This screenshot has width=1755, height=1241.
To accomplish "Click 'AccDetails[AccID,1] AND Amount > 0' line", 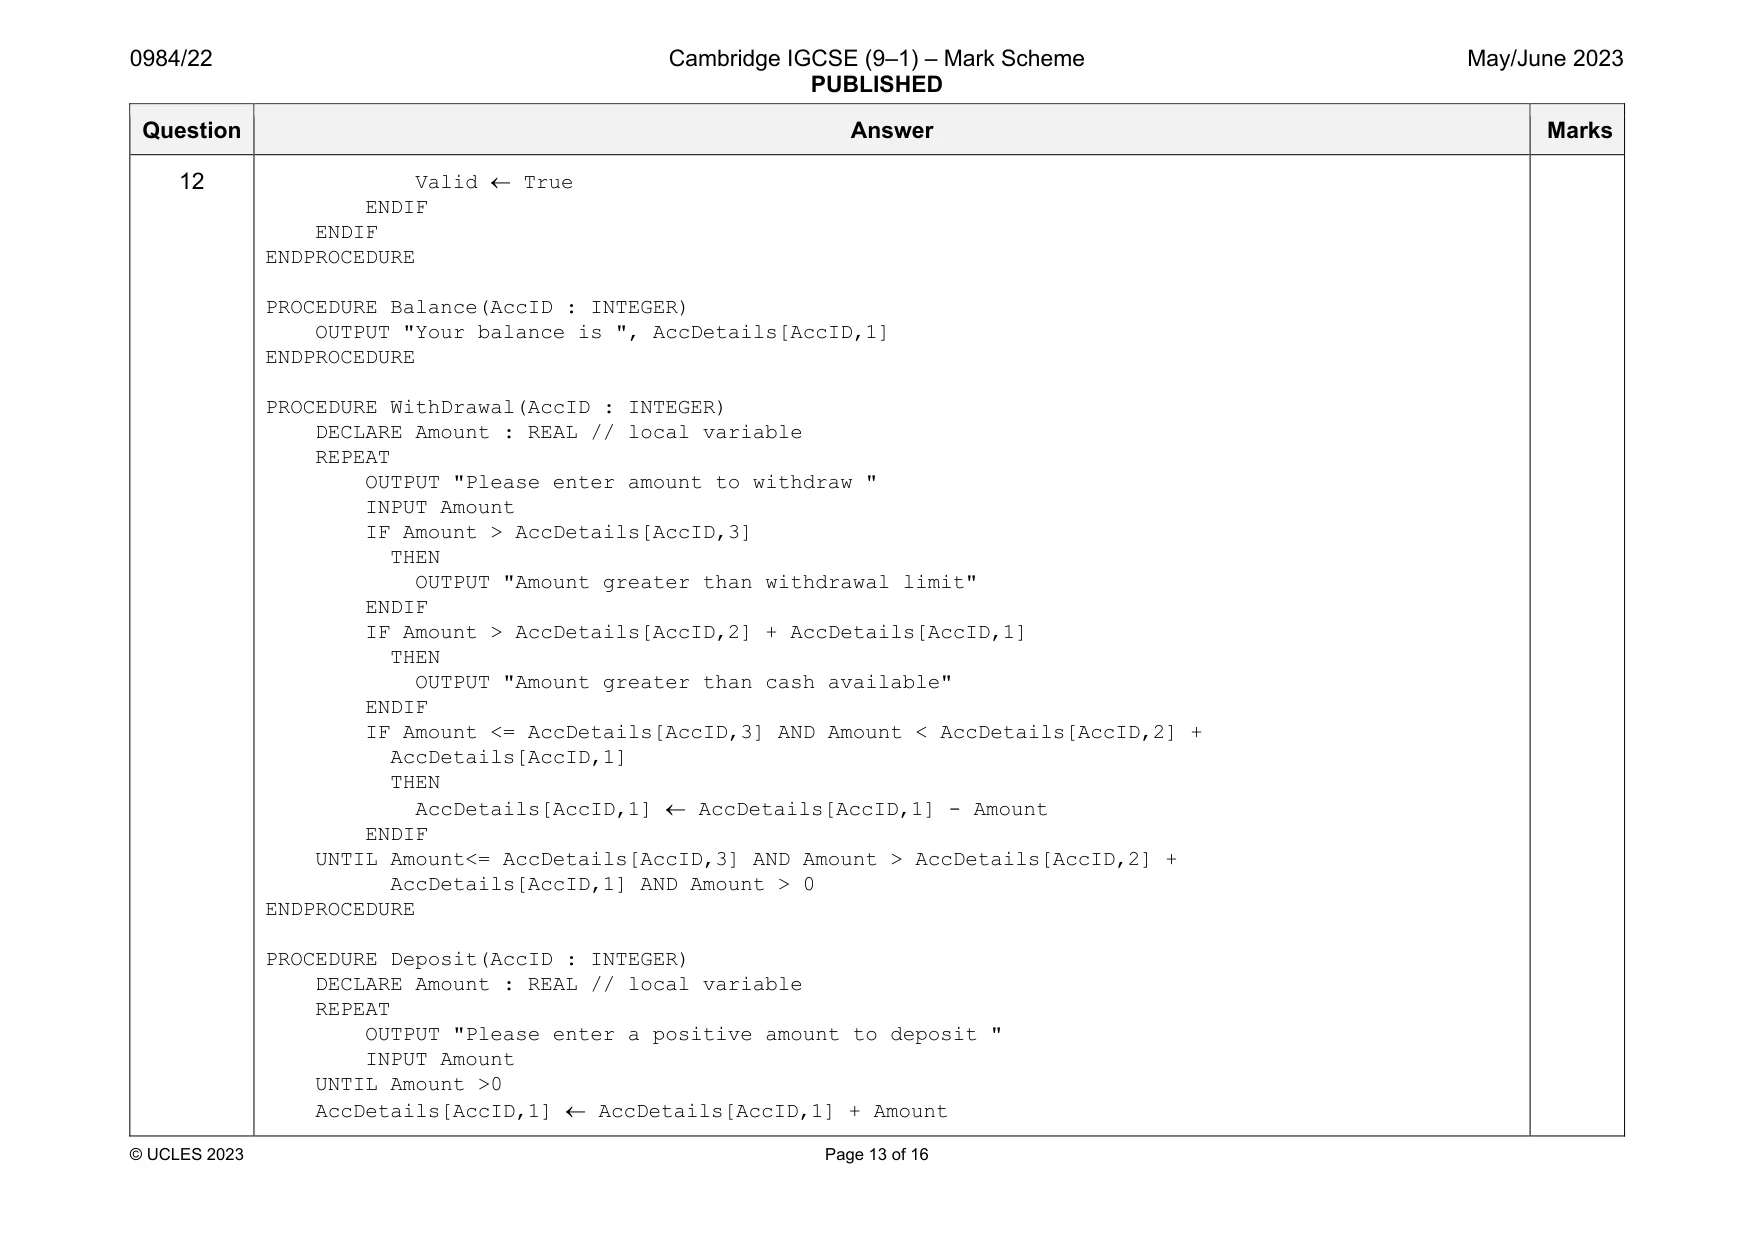I will [x=602, y=884].
